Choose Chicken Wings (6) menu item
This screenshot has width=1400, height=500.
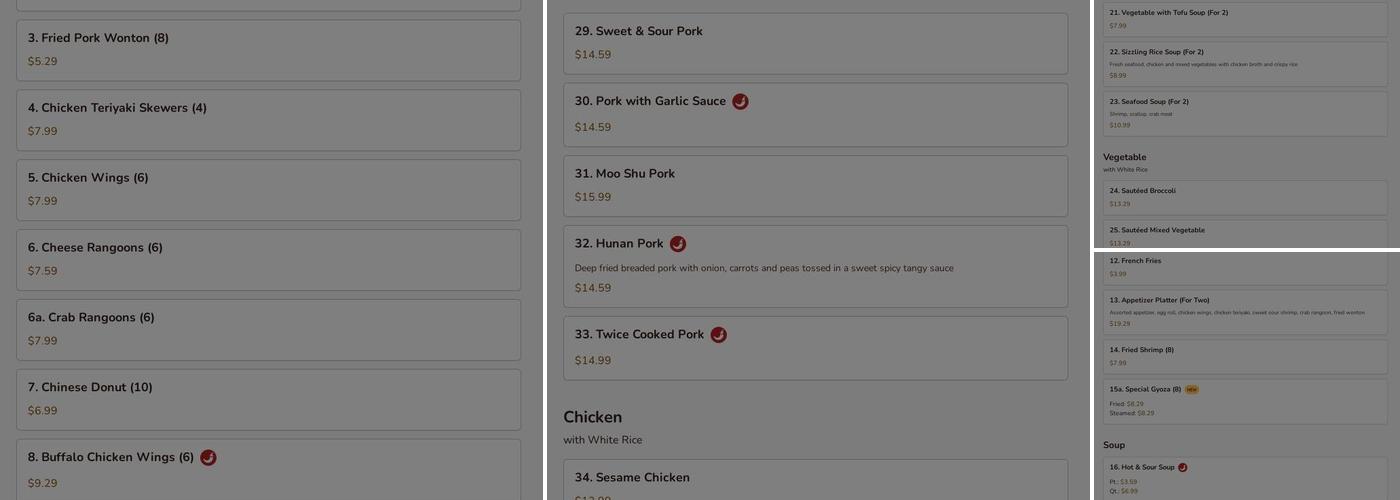pyautogui.click(x=268, y=190)
